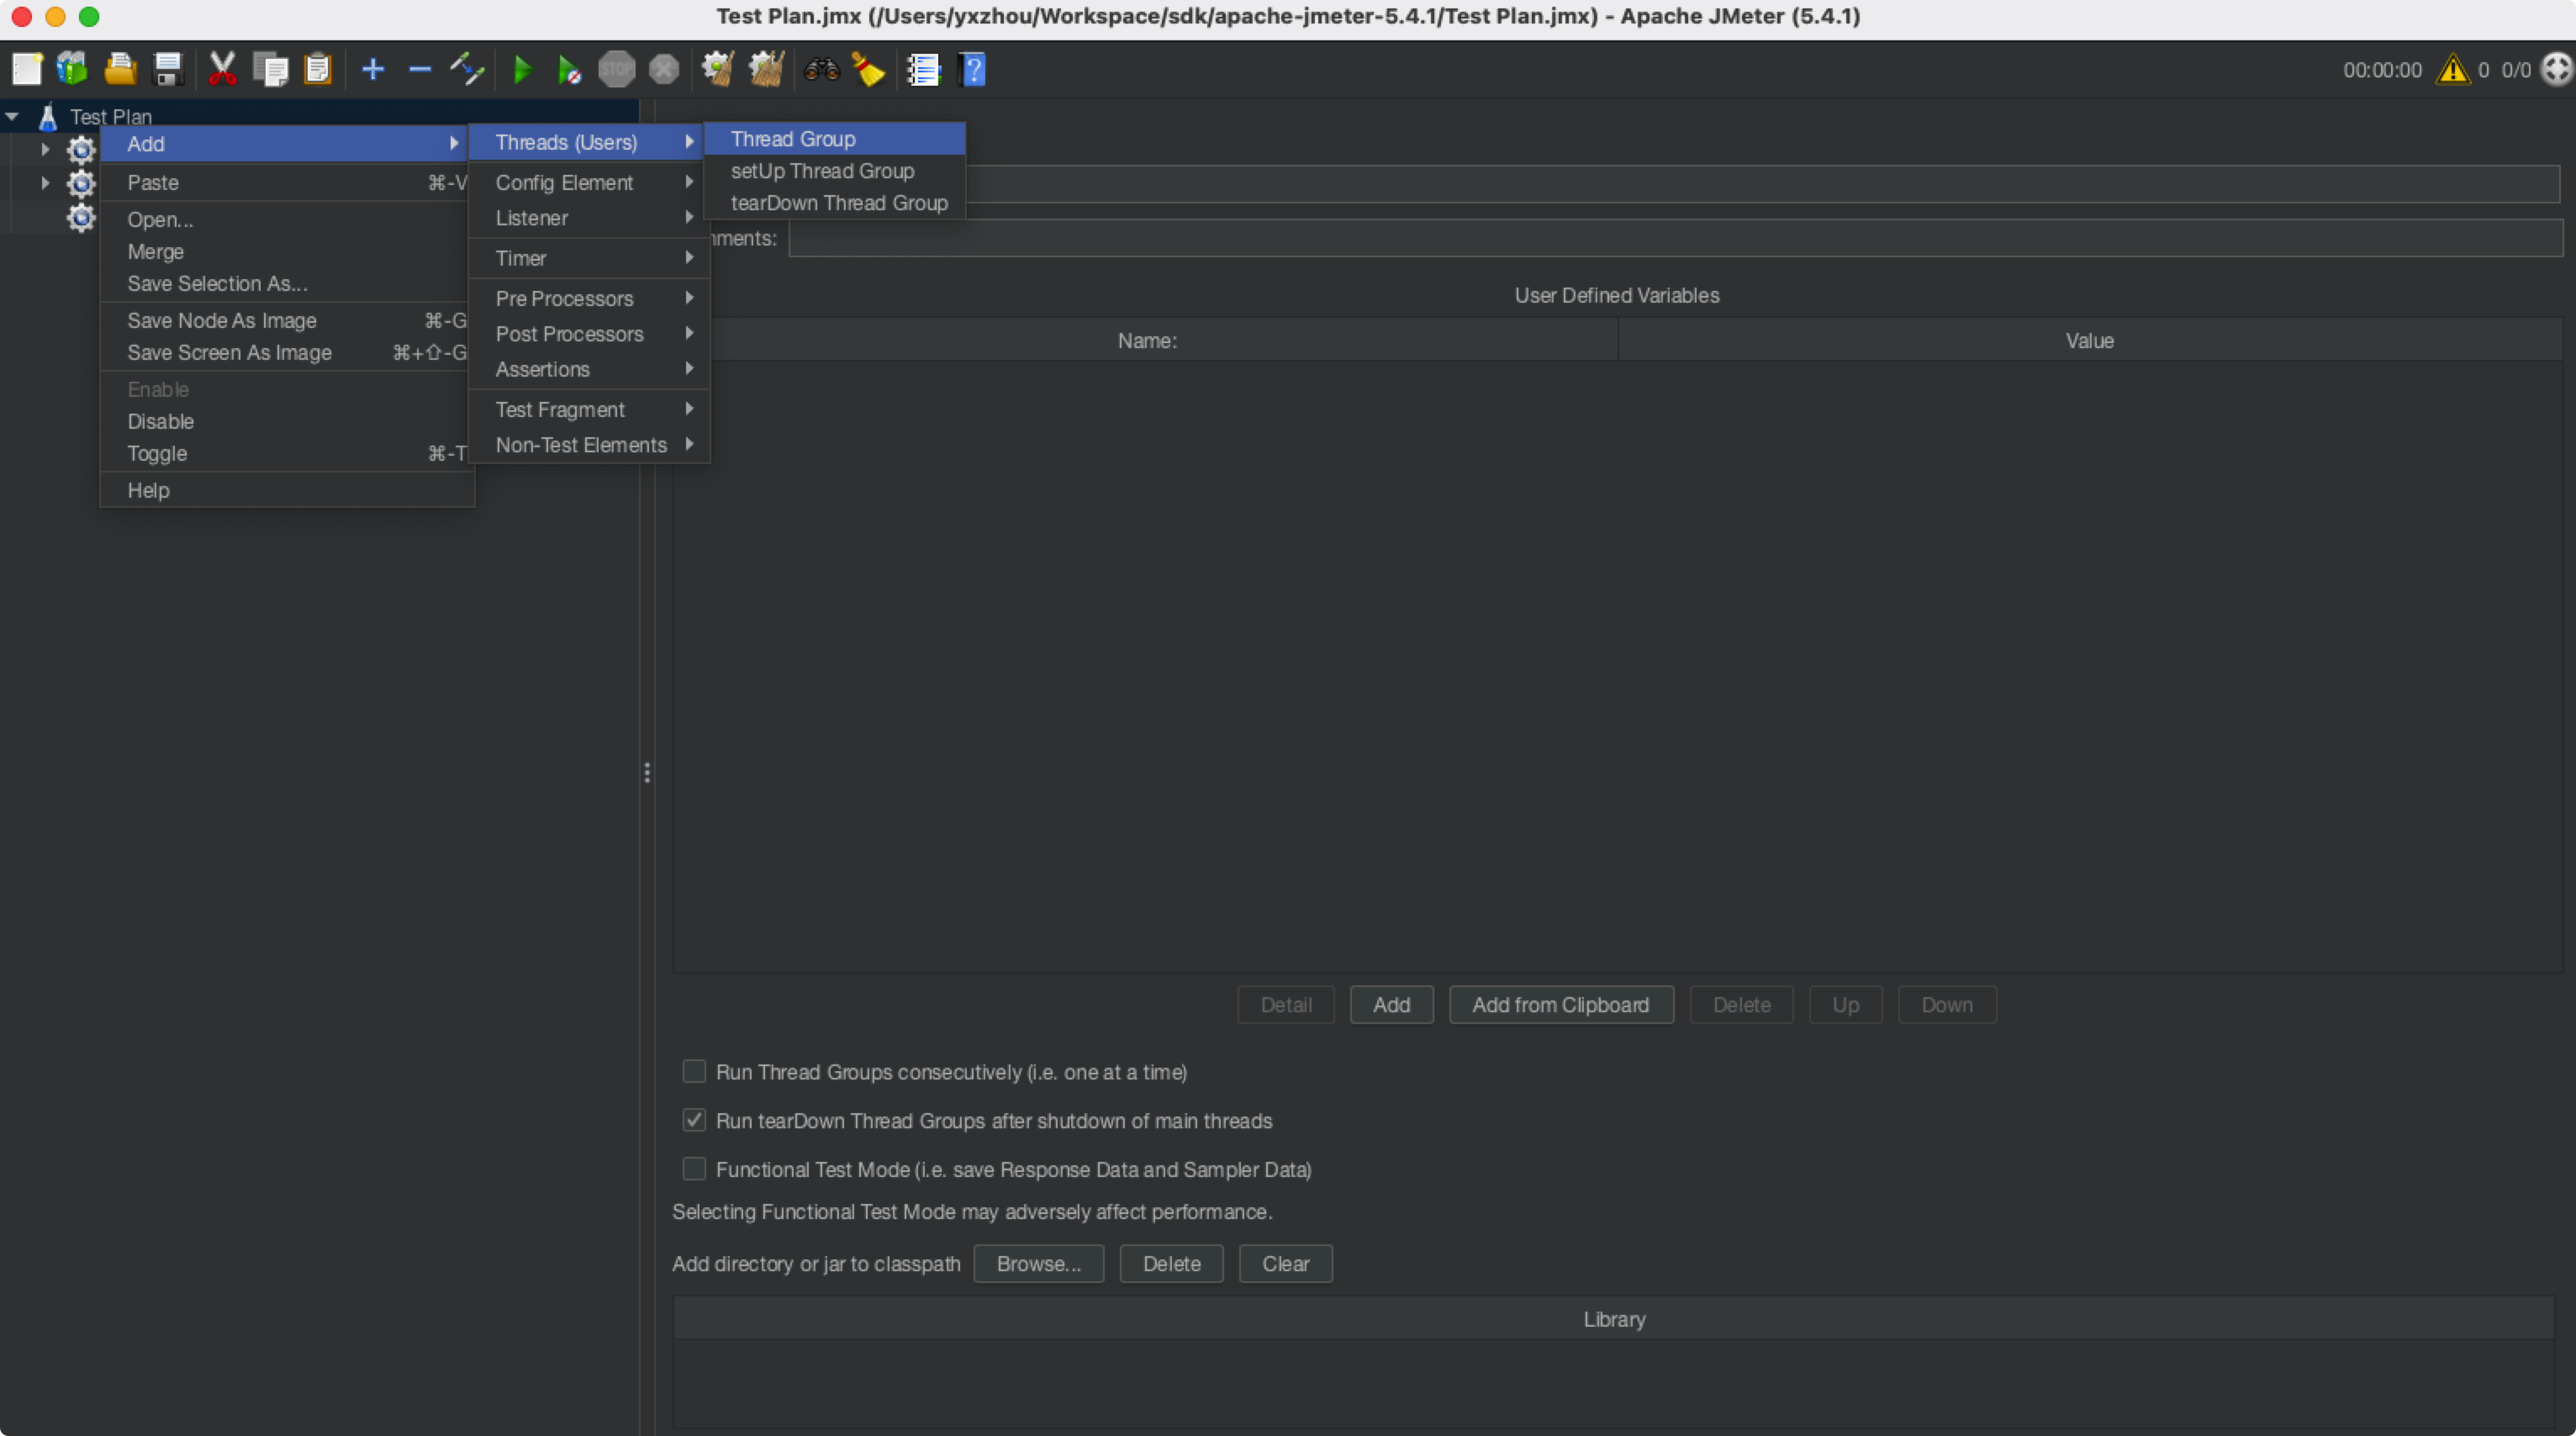
Task: Click the classpath Delete button
Action: pyautogui.click(x=1171, y=1264)
